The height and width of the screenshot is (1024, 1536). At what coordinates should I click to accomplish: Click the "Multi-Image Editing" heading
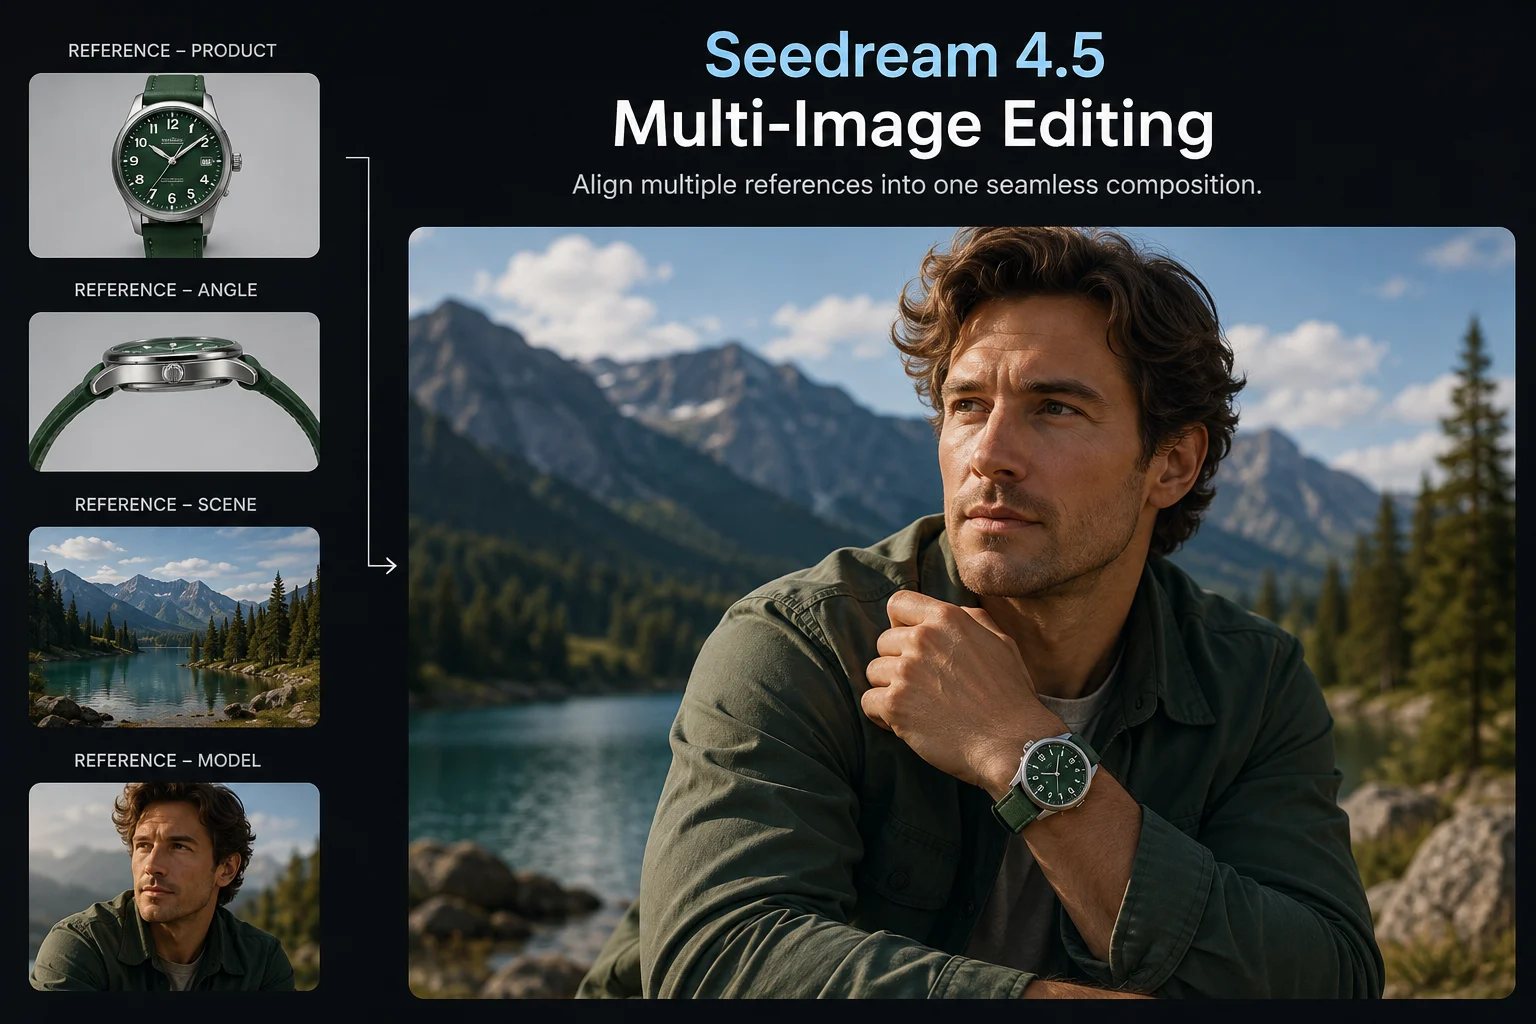[913, 126]
